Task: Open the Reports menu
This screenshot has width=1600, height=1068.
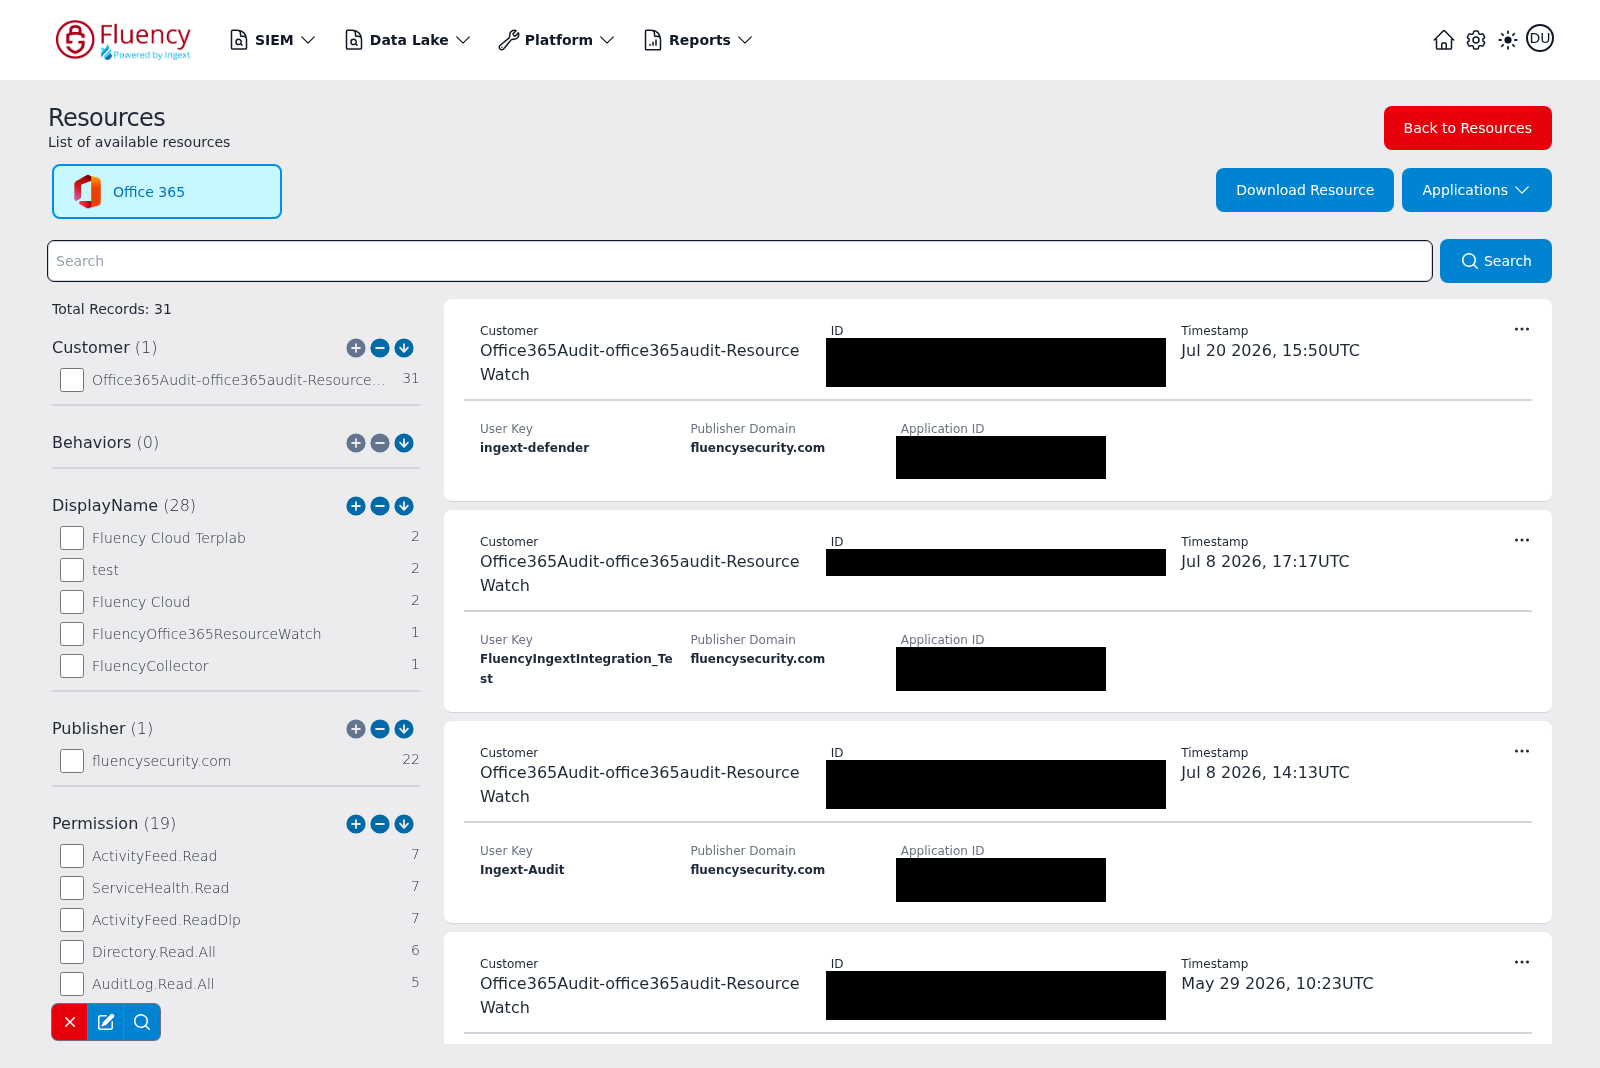Action: click(698, 40)
